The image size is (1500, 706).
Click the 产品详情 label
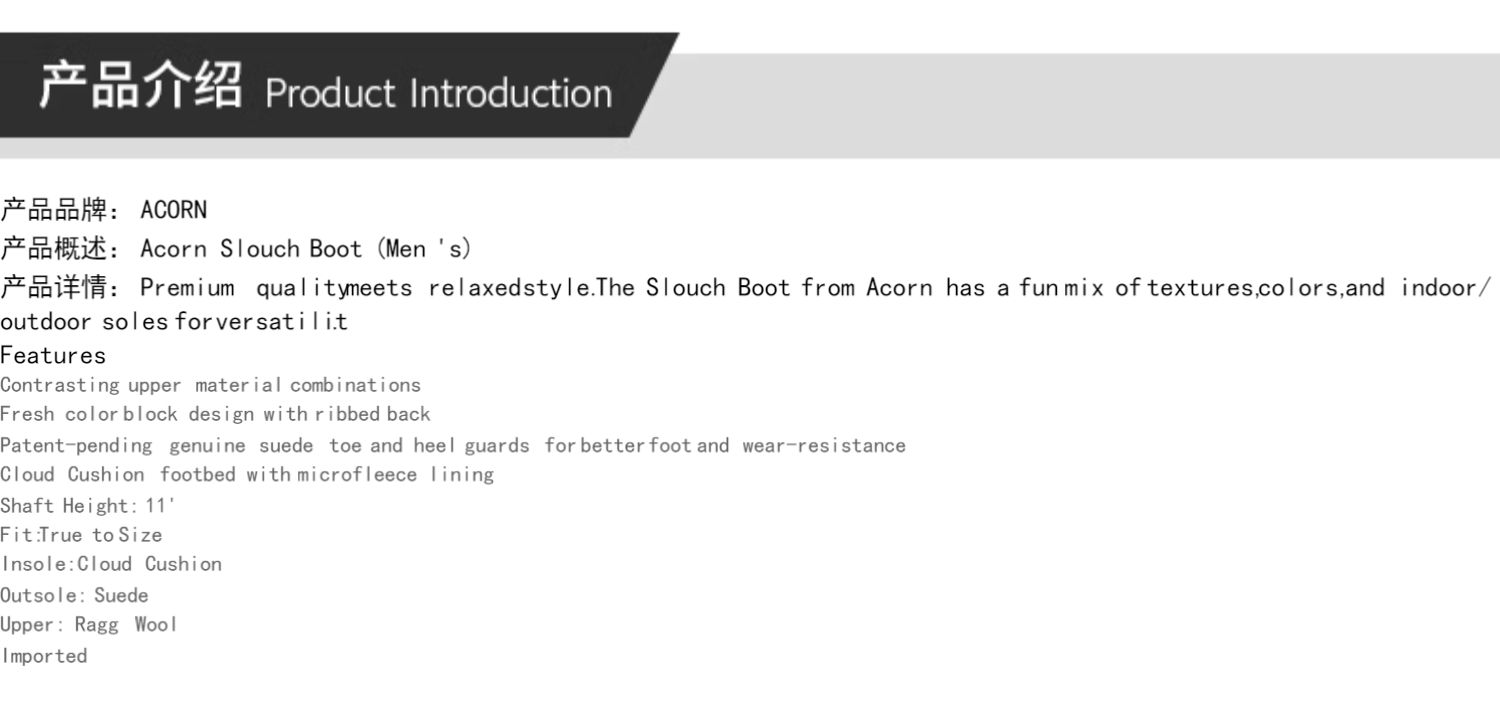54,288
